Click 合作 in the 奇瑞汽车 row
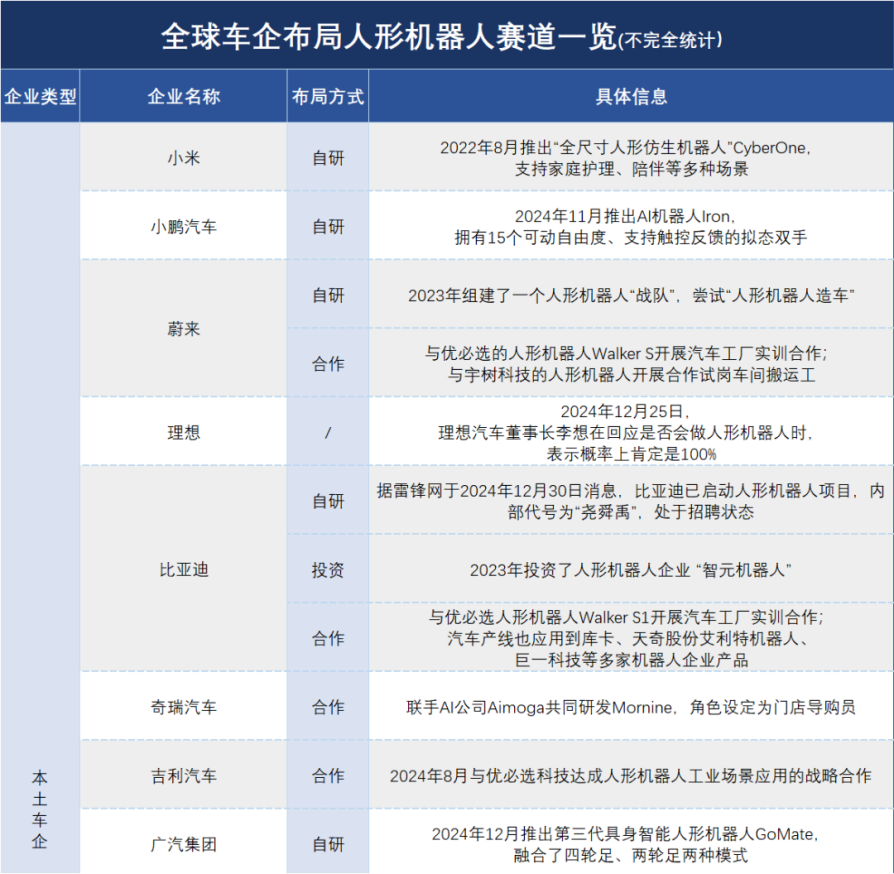This screenshot has height=874, width=894. click(x=328, y=707)
